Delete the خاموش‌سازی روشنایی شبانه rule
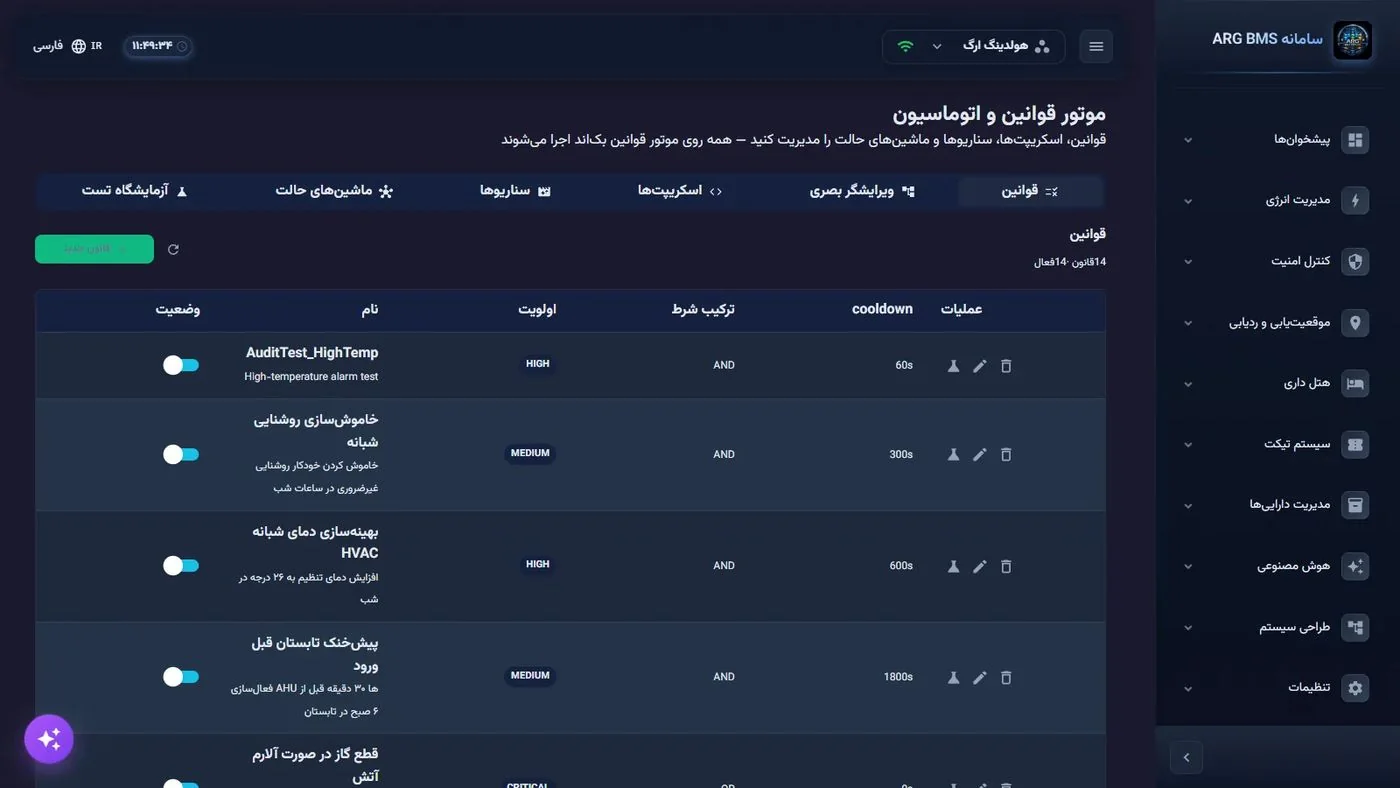The height and width of the screenshot is (788, 1400). tap(1006, 455)
